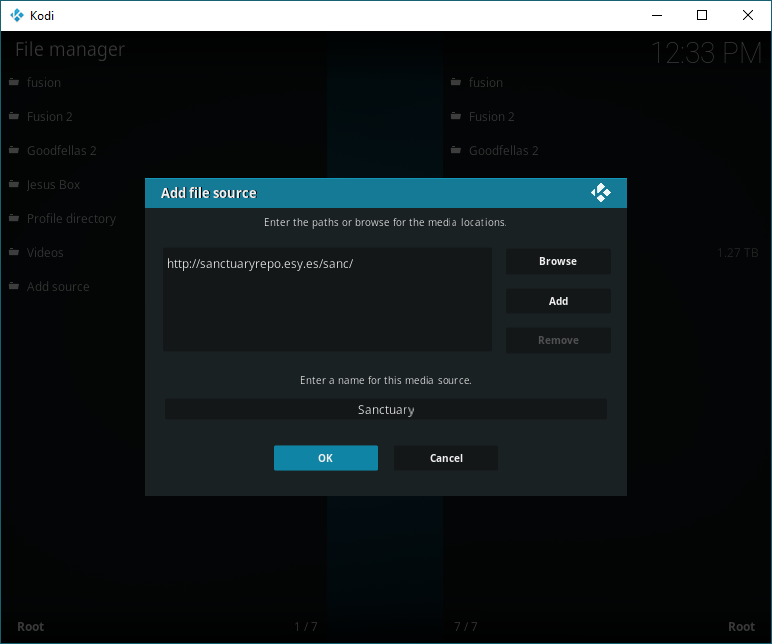Click folder icon beside Jesus Box
This screenshot has height=644, width=772.
point(14,184)
